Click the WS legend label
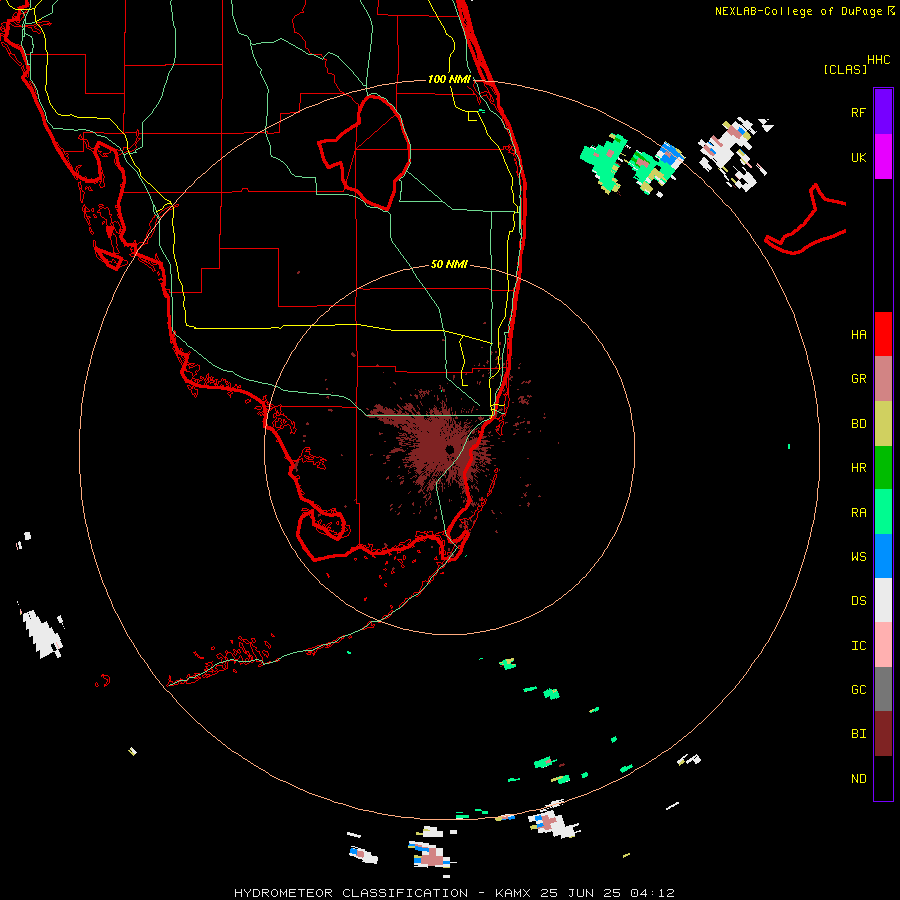This screenshot has width=900, height=900. [858, 556]
